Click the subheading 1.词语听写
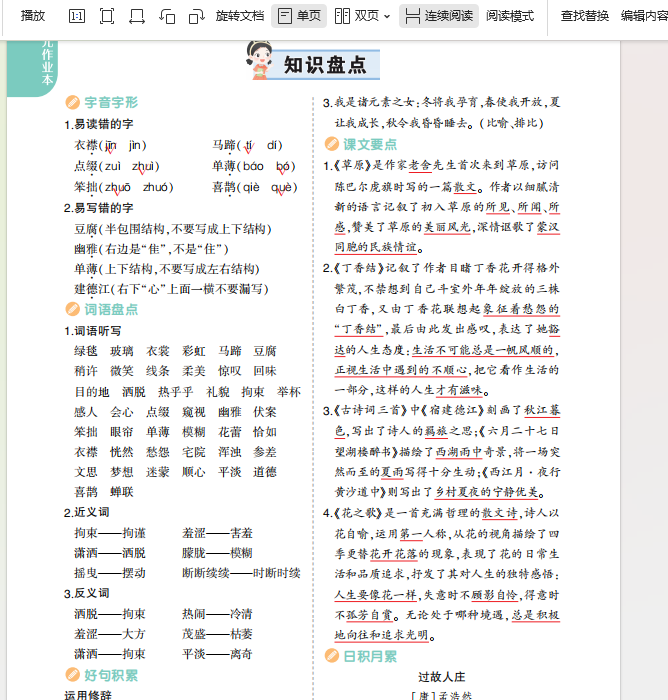Screen dimensions: 668x700 click(x=93, y=331)
